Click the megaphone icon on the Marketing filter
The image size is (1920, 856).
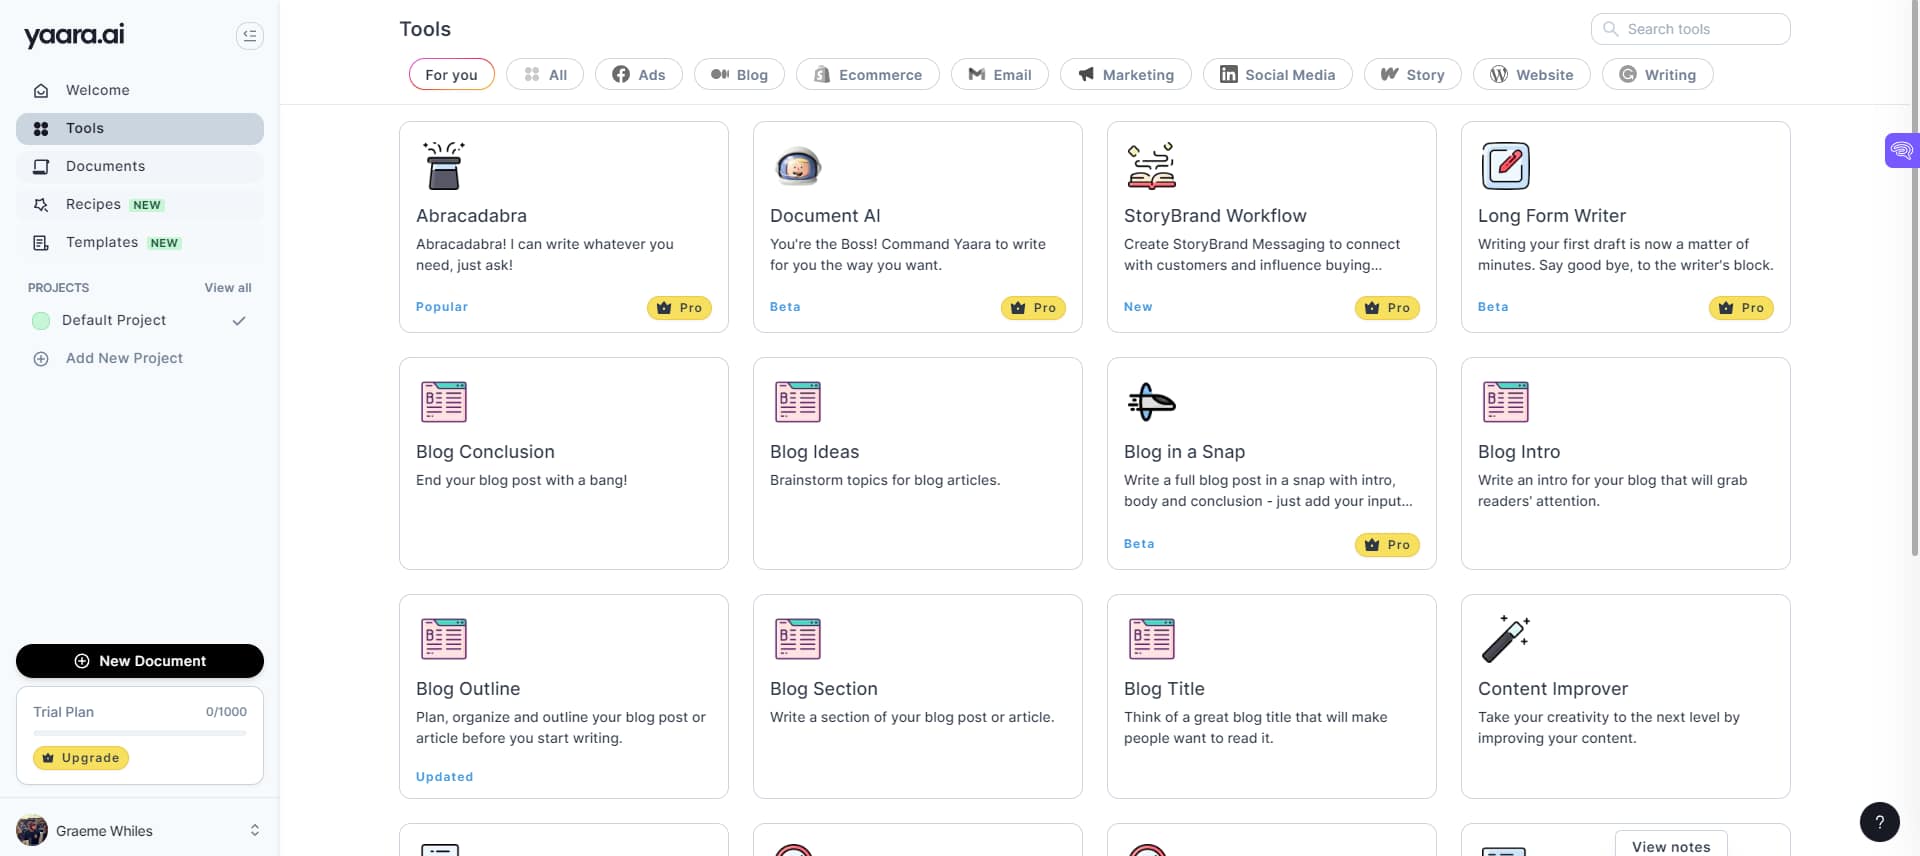pos(1084,74)
